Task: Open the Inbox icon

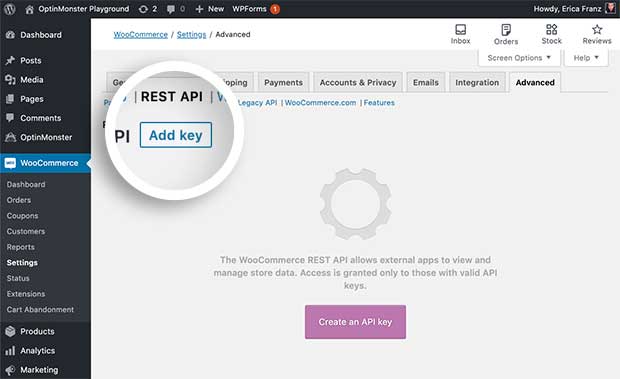Action: coord(461,30)
